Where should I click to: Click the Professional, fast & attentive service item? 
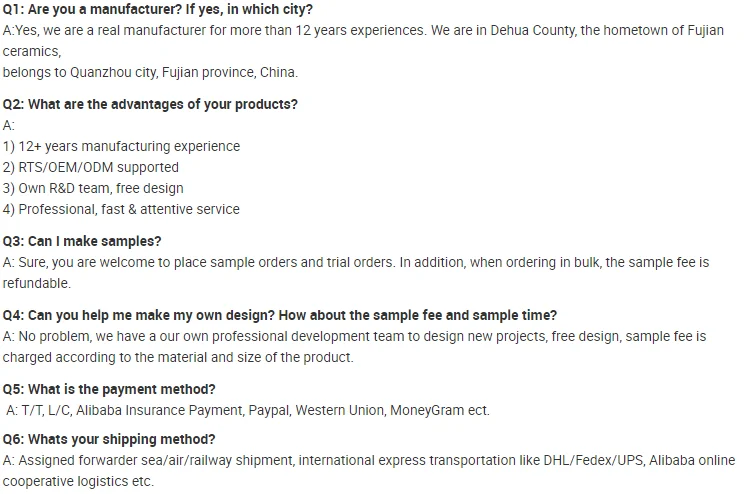tap(121, 209)
